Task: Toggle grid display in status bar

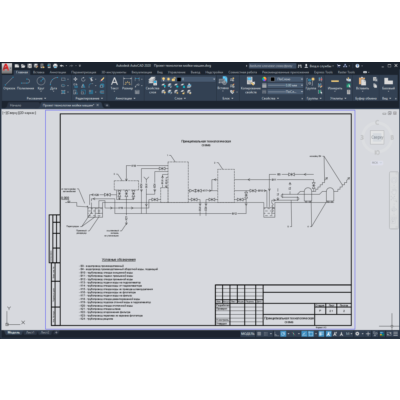Action: 259,333
